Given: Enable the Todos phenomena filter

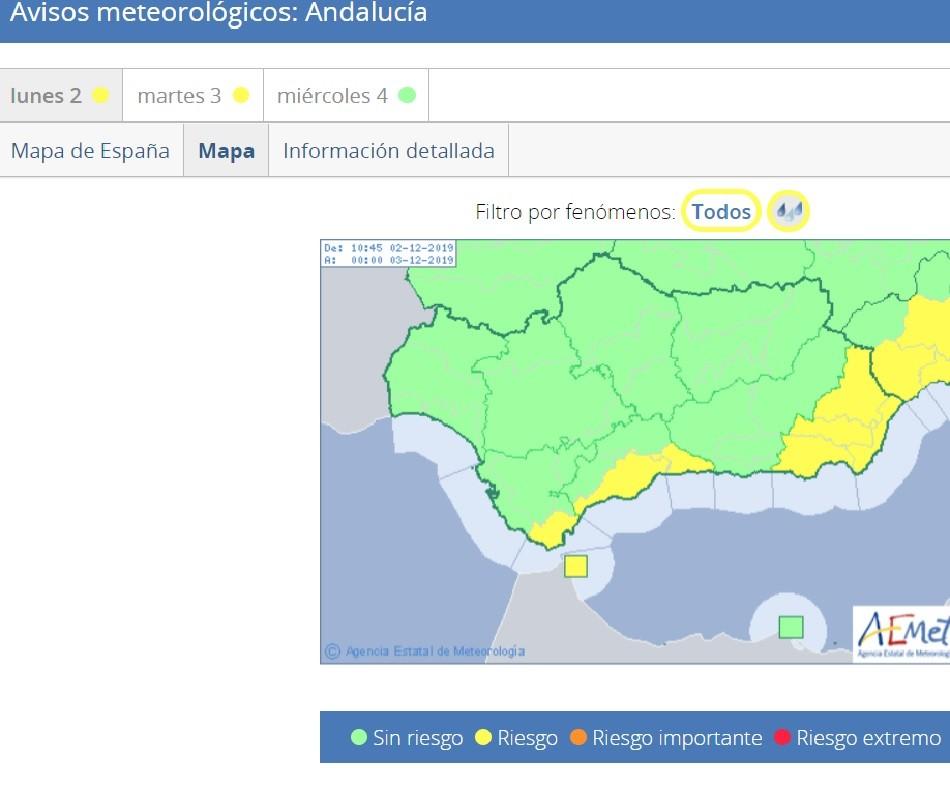Looking at the screenshot, I should pyautogui.click(x=720, y=211).
